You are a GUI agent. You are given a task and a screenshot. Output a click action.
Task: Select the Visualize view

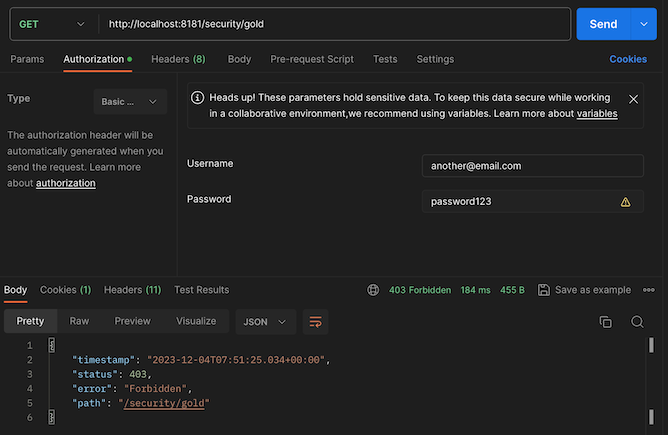pos(196,321)
